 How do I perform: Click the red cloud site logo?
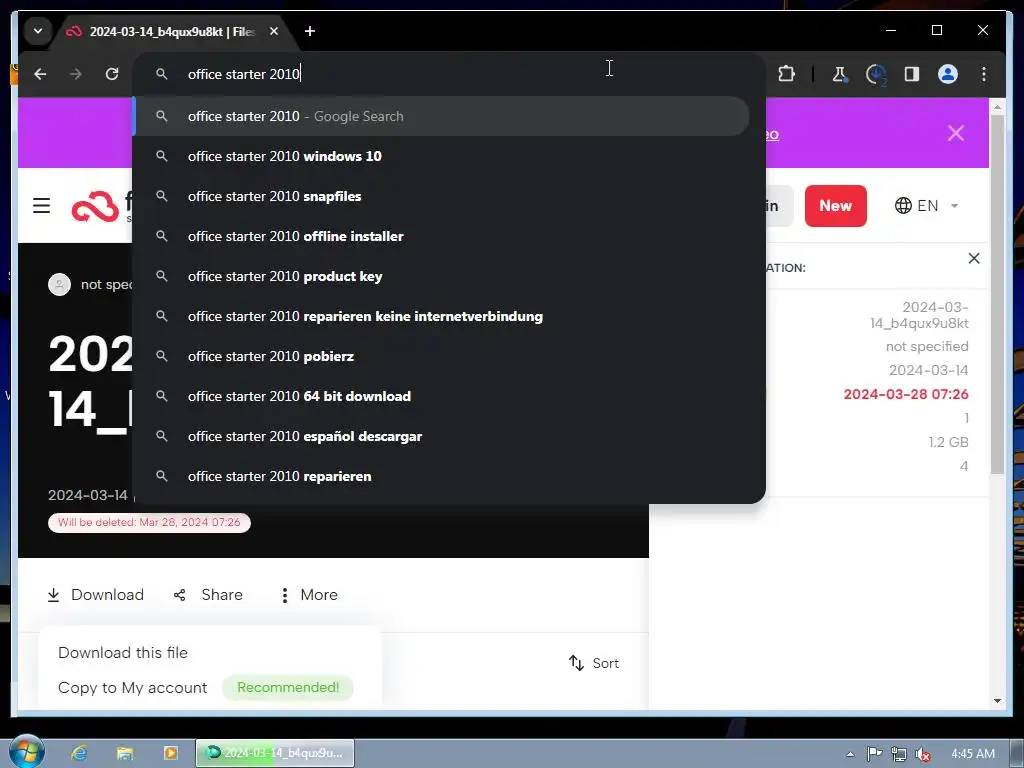(x=95, y=206)
